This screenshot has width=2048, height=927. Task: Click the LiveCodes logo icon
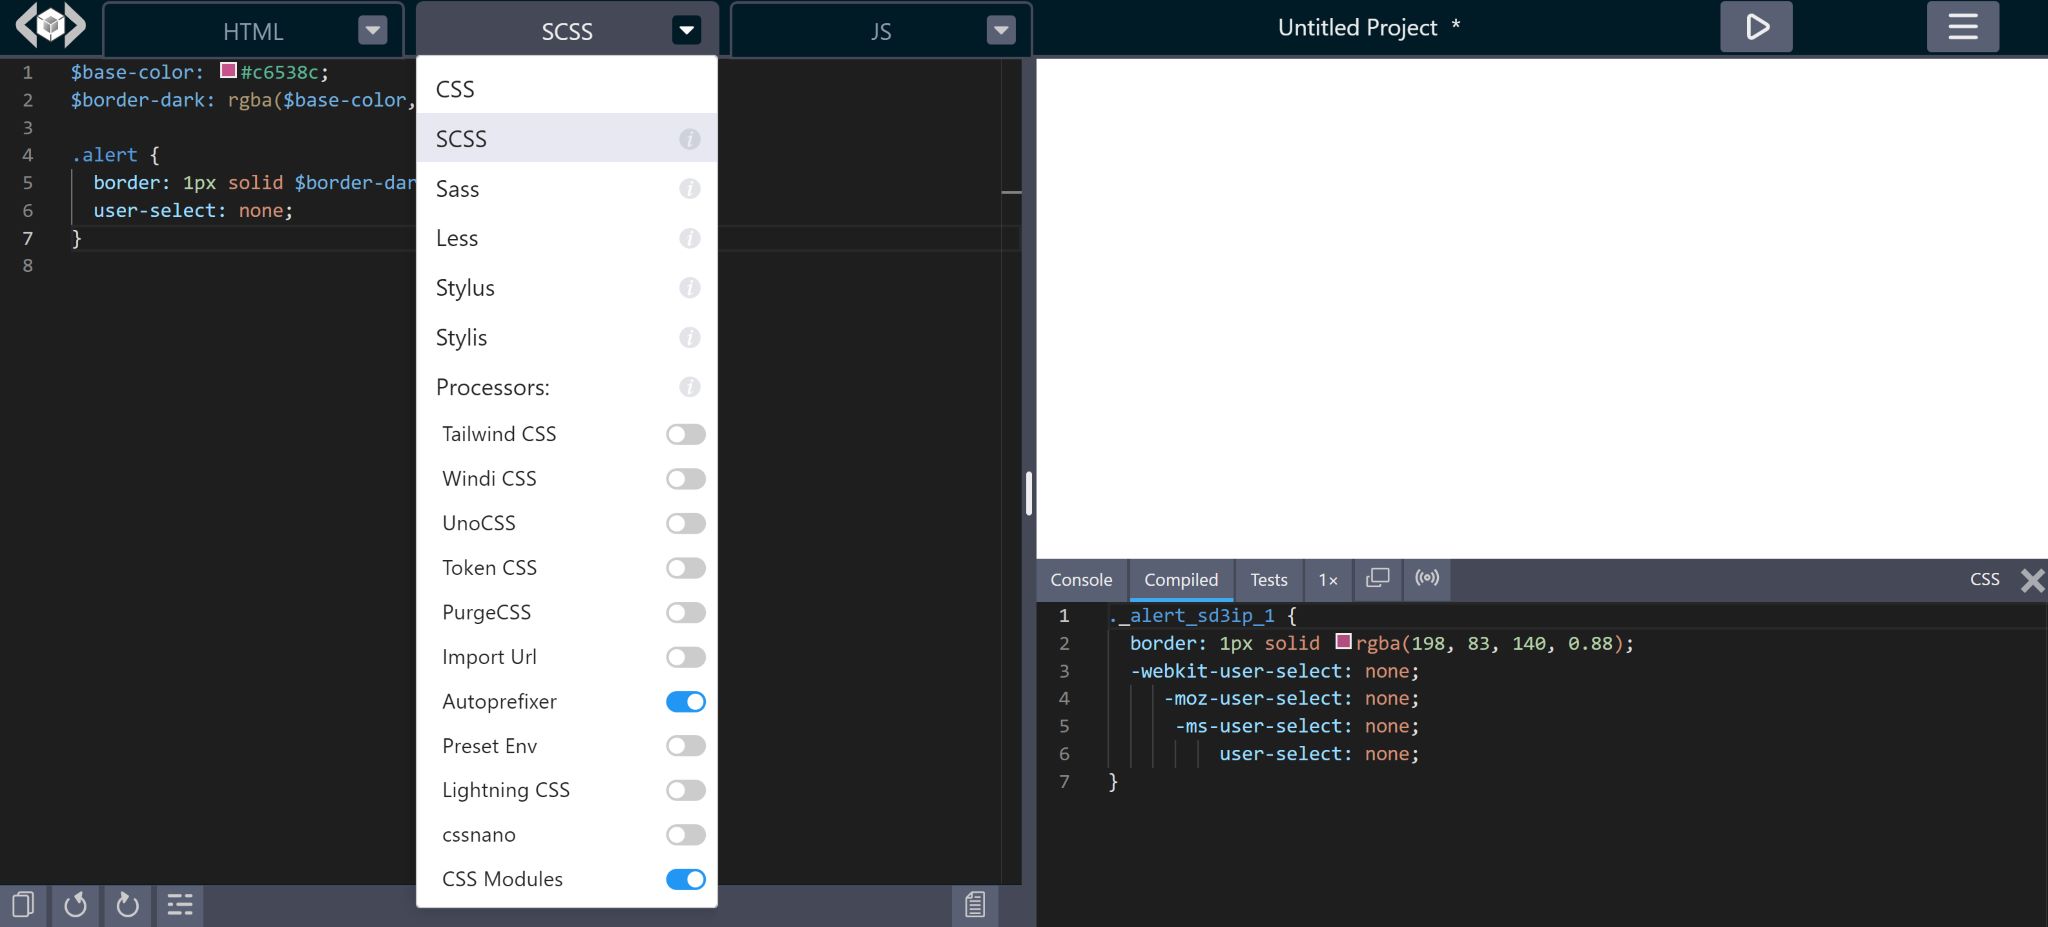tap(50, 25)
